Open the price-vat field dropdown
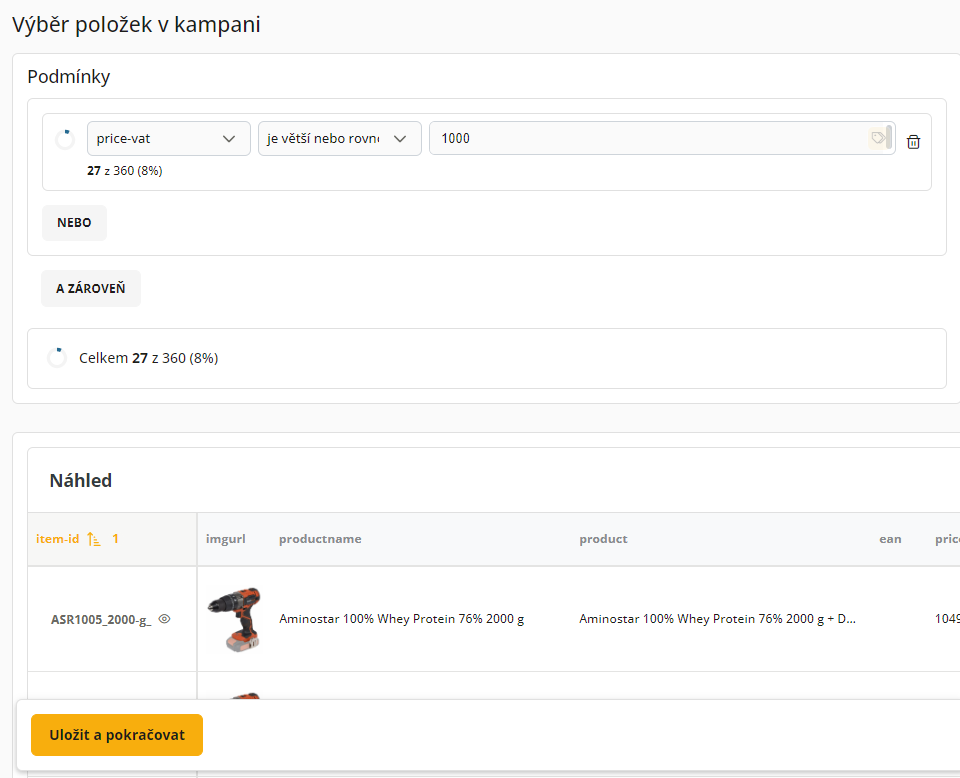Viewport: 960px width, 778px height. pos(168,138)
